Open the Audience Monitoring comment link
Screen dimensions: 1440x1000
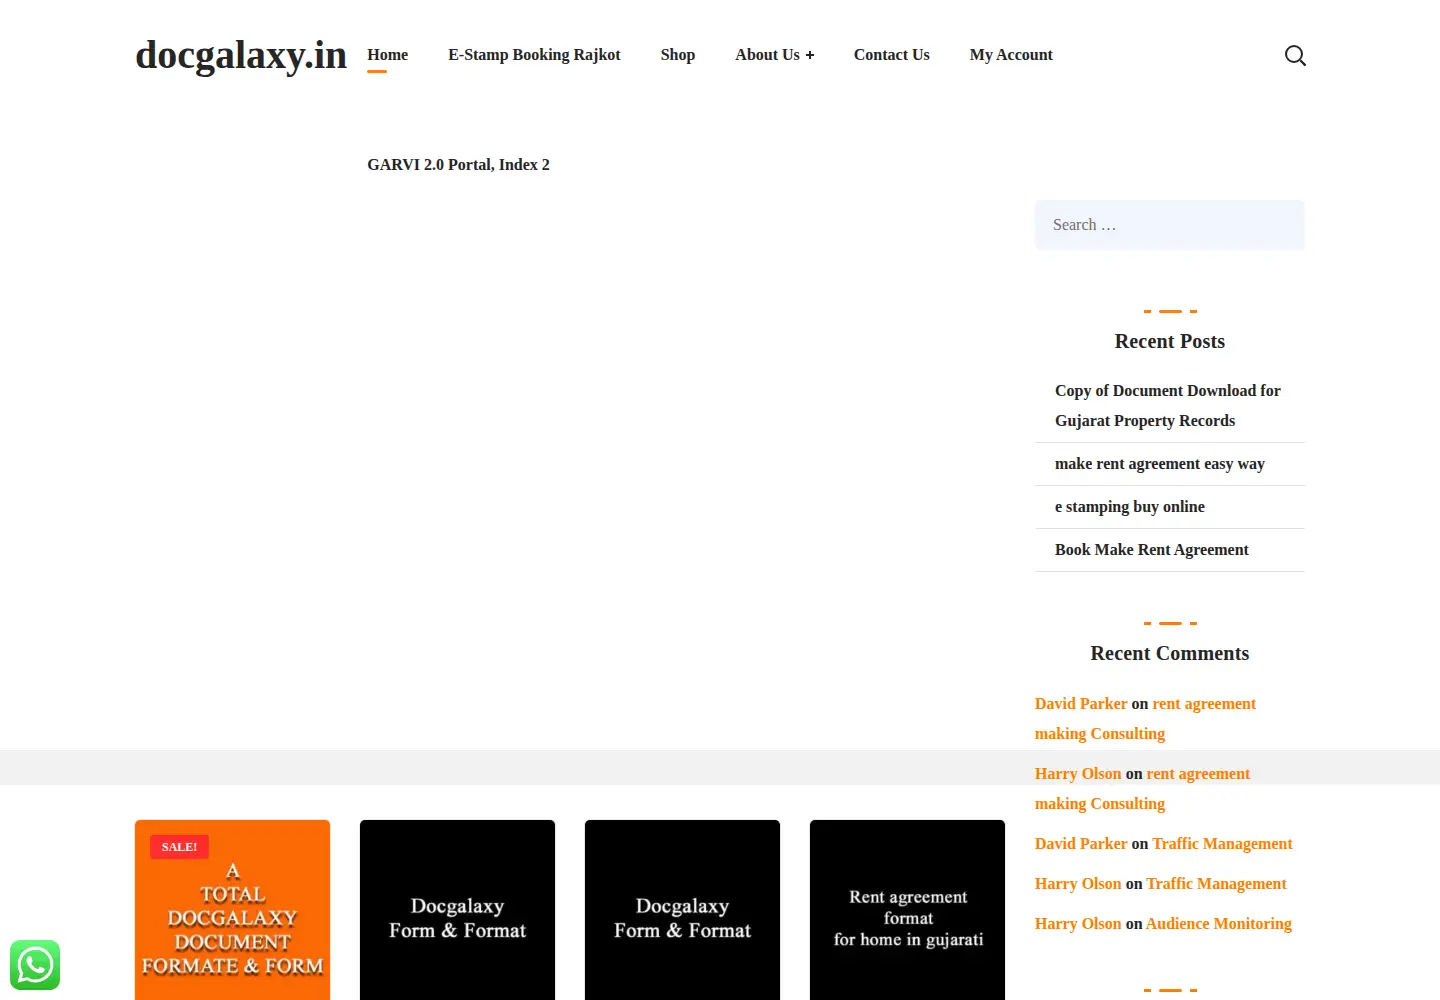(x=1218, y=924)
